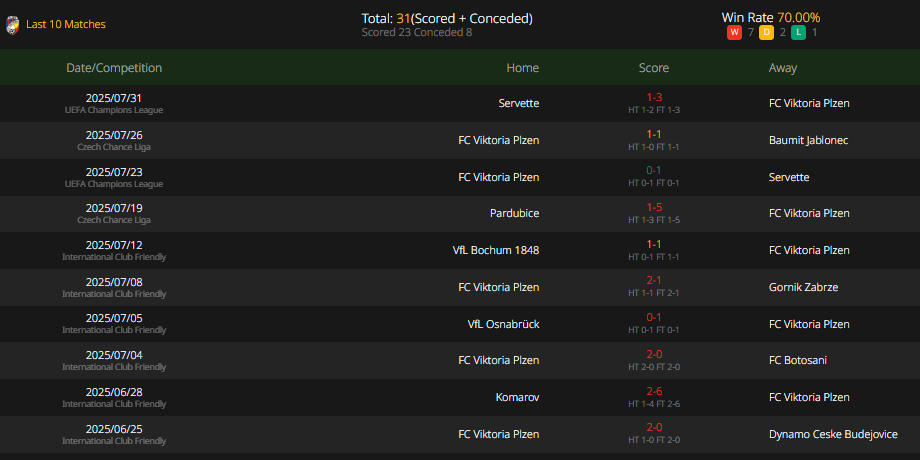Click the FC Botosani team name
This screenshot has width=920, height=460.
797,360
